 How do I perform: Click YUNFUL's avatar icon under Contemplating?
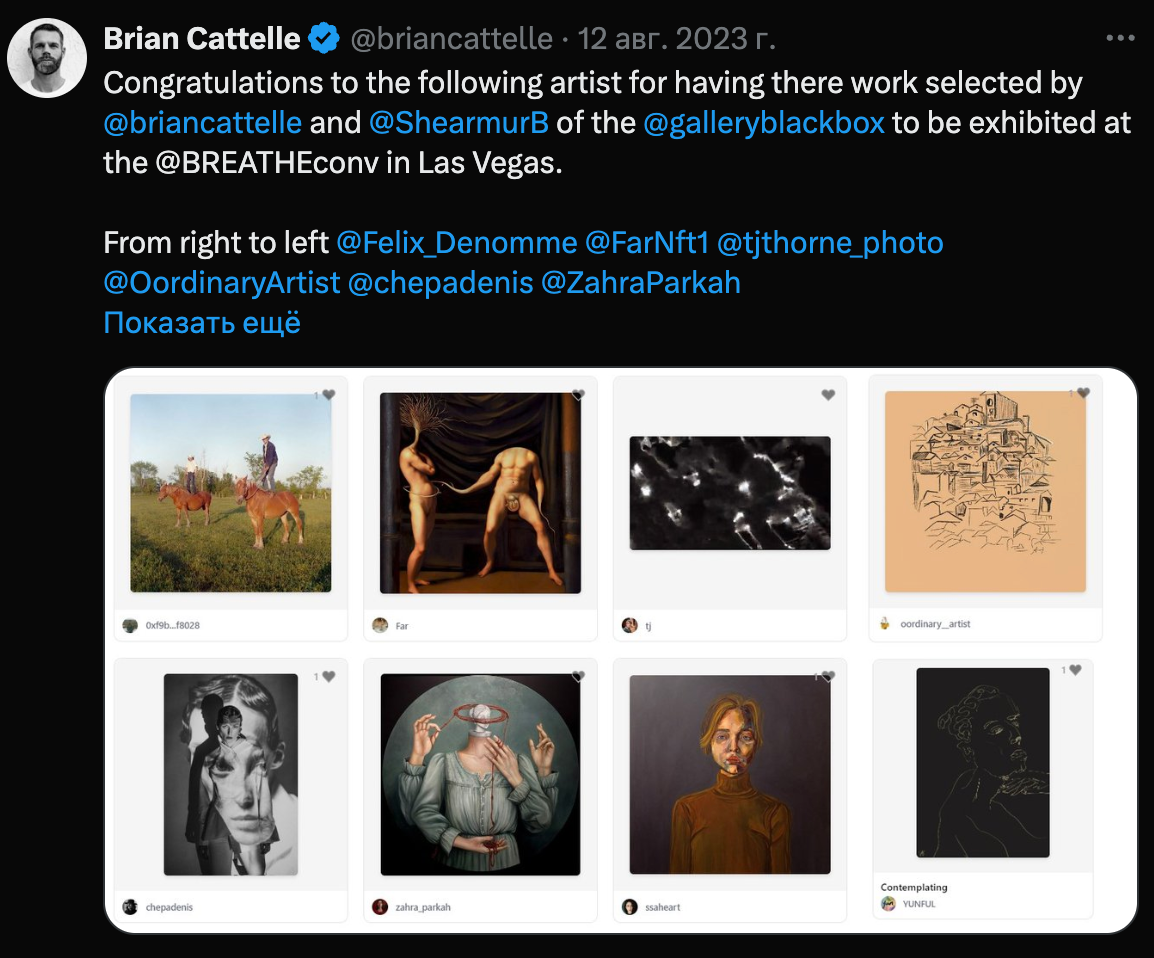pyautogui.click(x=888, y=902)
